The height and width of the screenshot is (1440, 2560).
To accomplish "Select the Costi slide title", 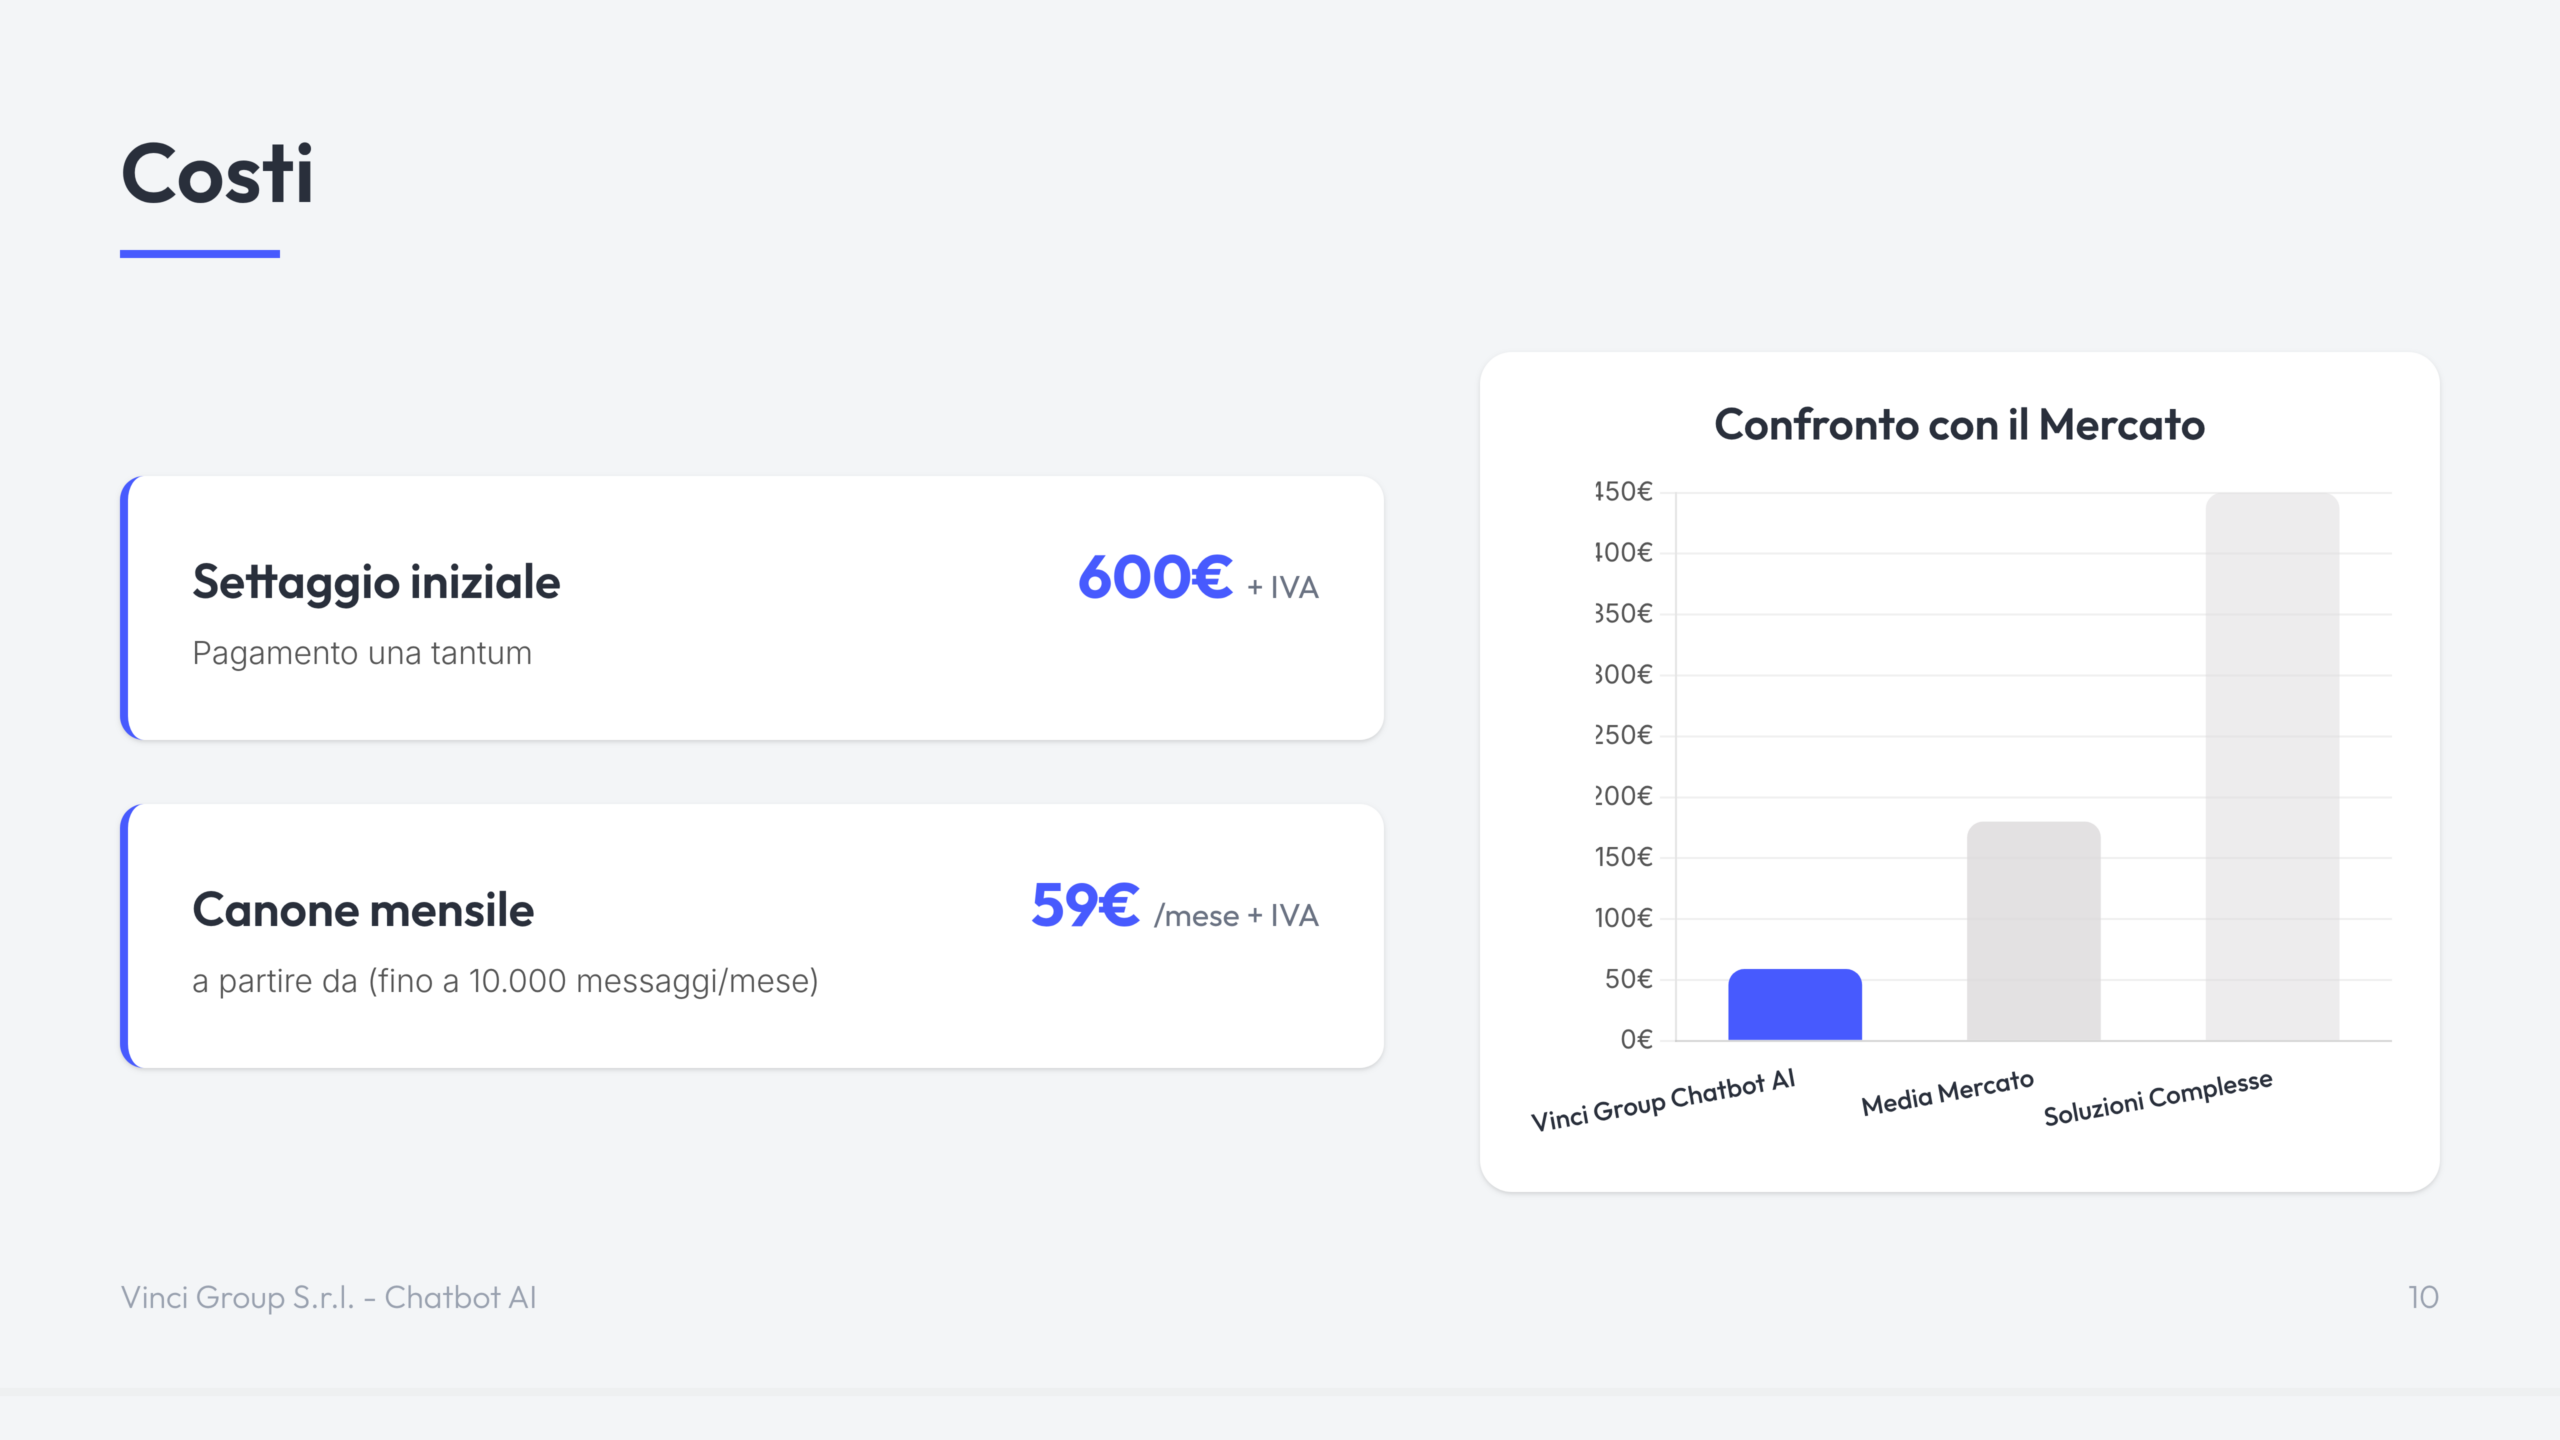I will click(217, 174).
